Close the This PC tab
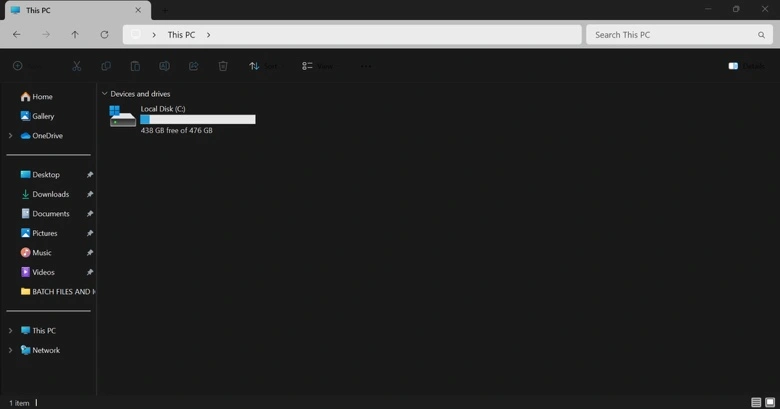 (138, 10)
